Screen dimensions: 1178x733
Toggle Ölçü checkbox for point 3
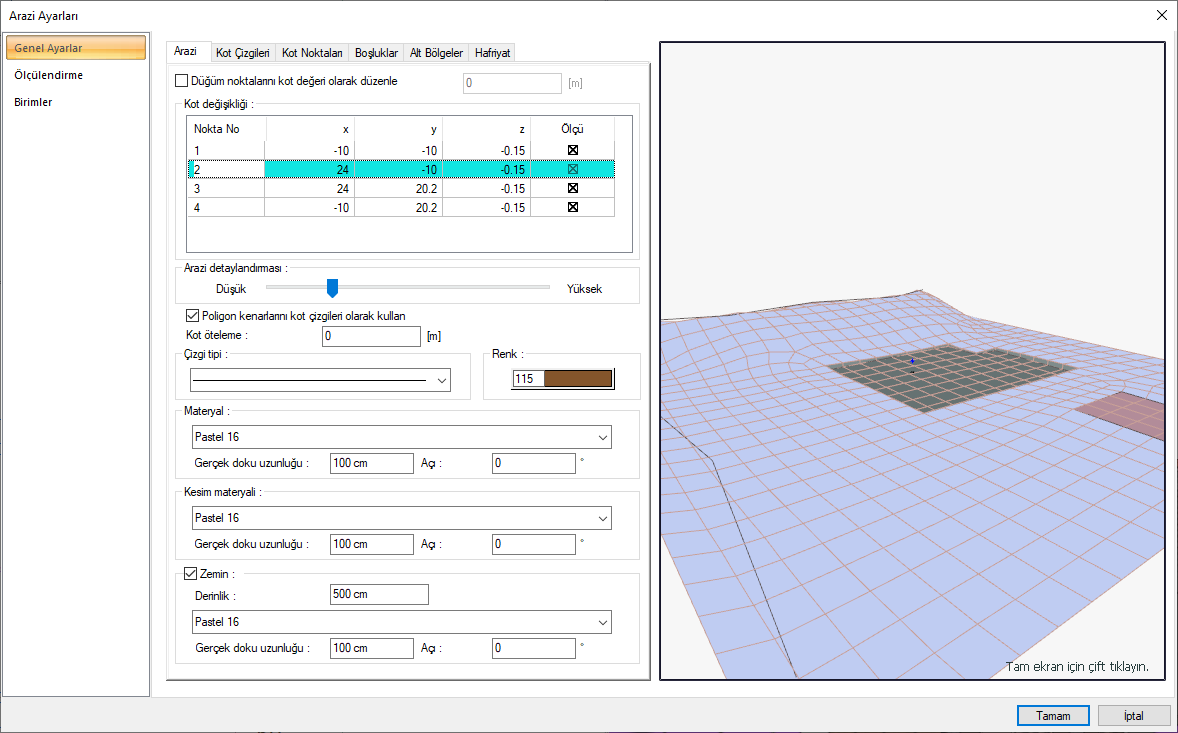(573, 188)
